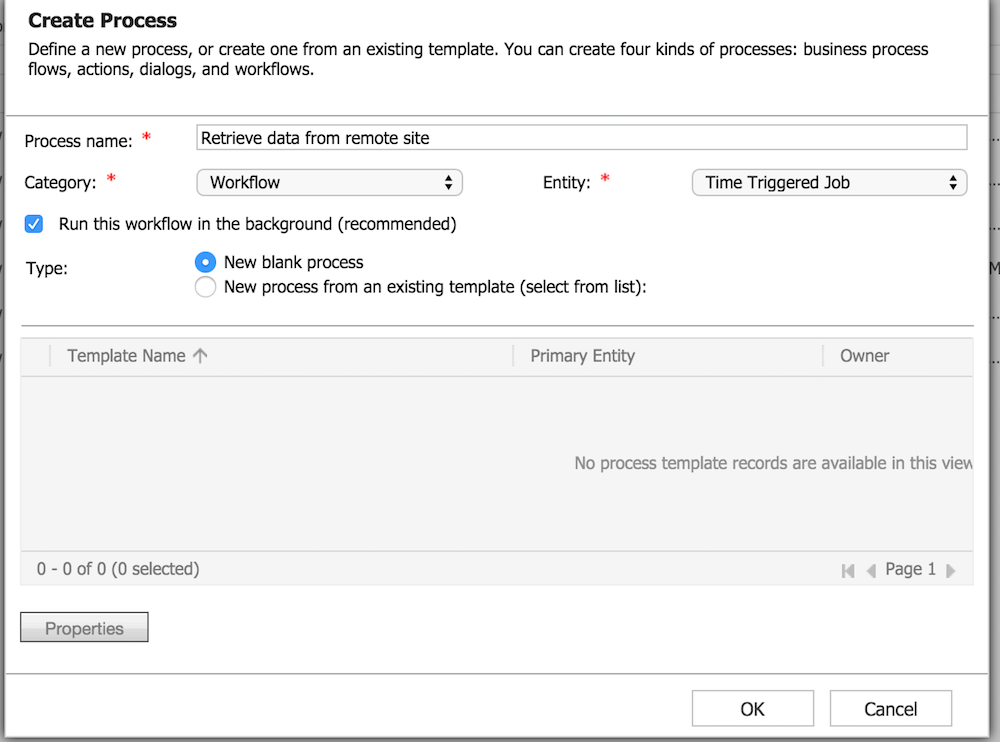Click the Page 1 indicator text
The height and width of the screenshot is (742, 1000).
tap(910, 569)
